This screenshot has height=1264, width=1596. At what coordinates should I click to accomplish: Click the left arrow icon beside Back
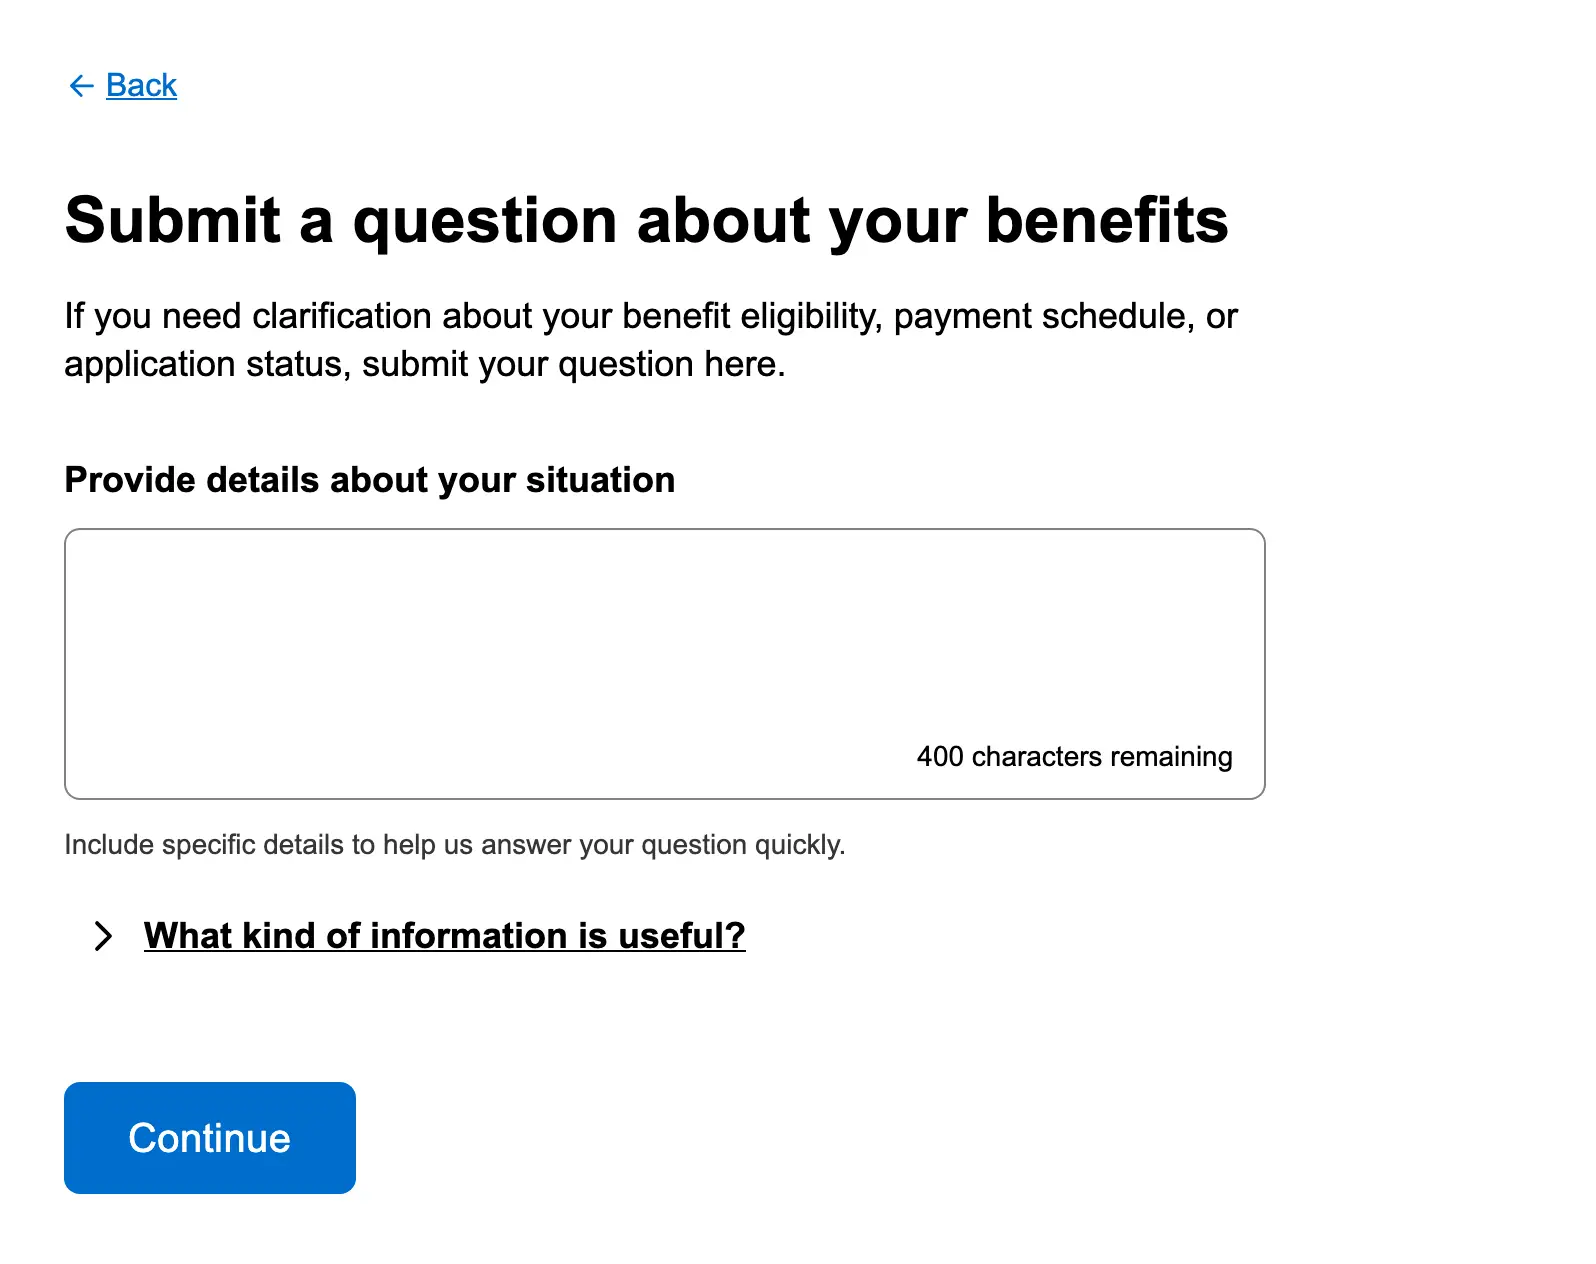click(81, 86)
